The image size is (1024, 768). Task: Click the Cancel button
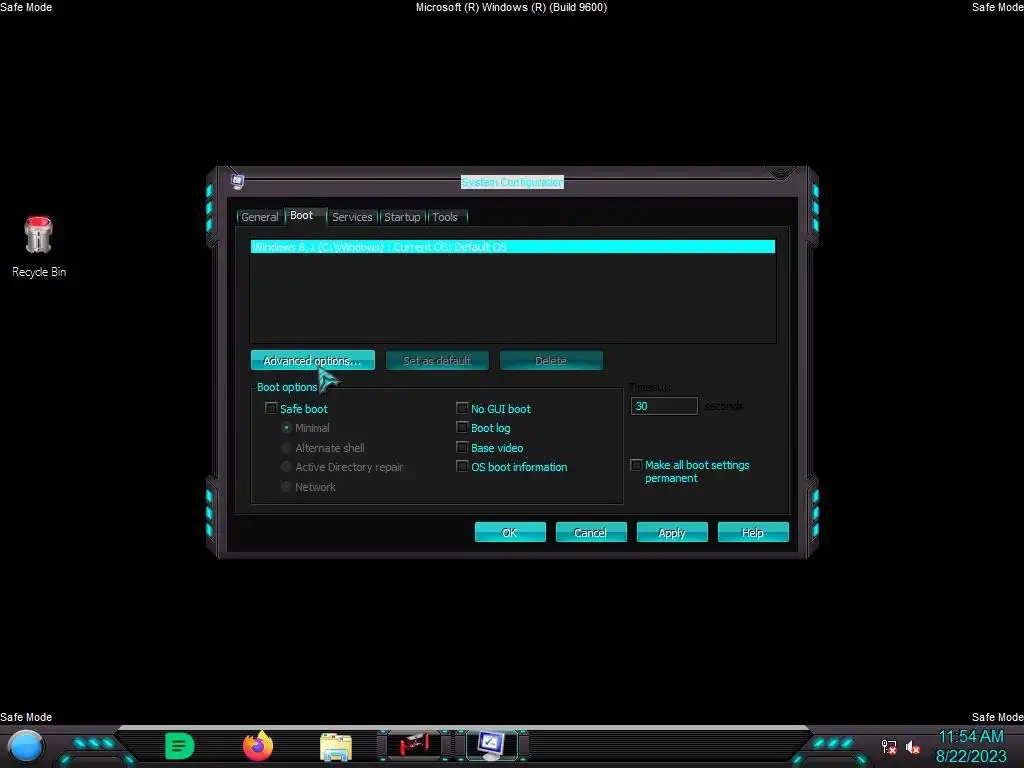coord(591,533)
